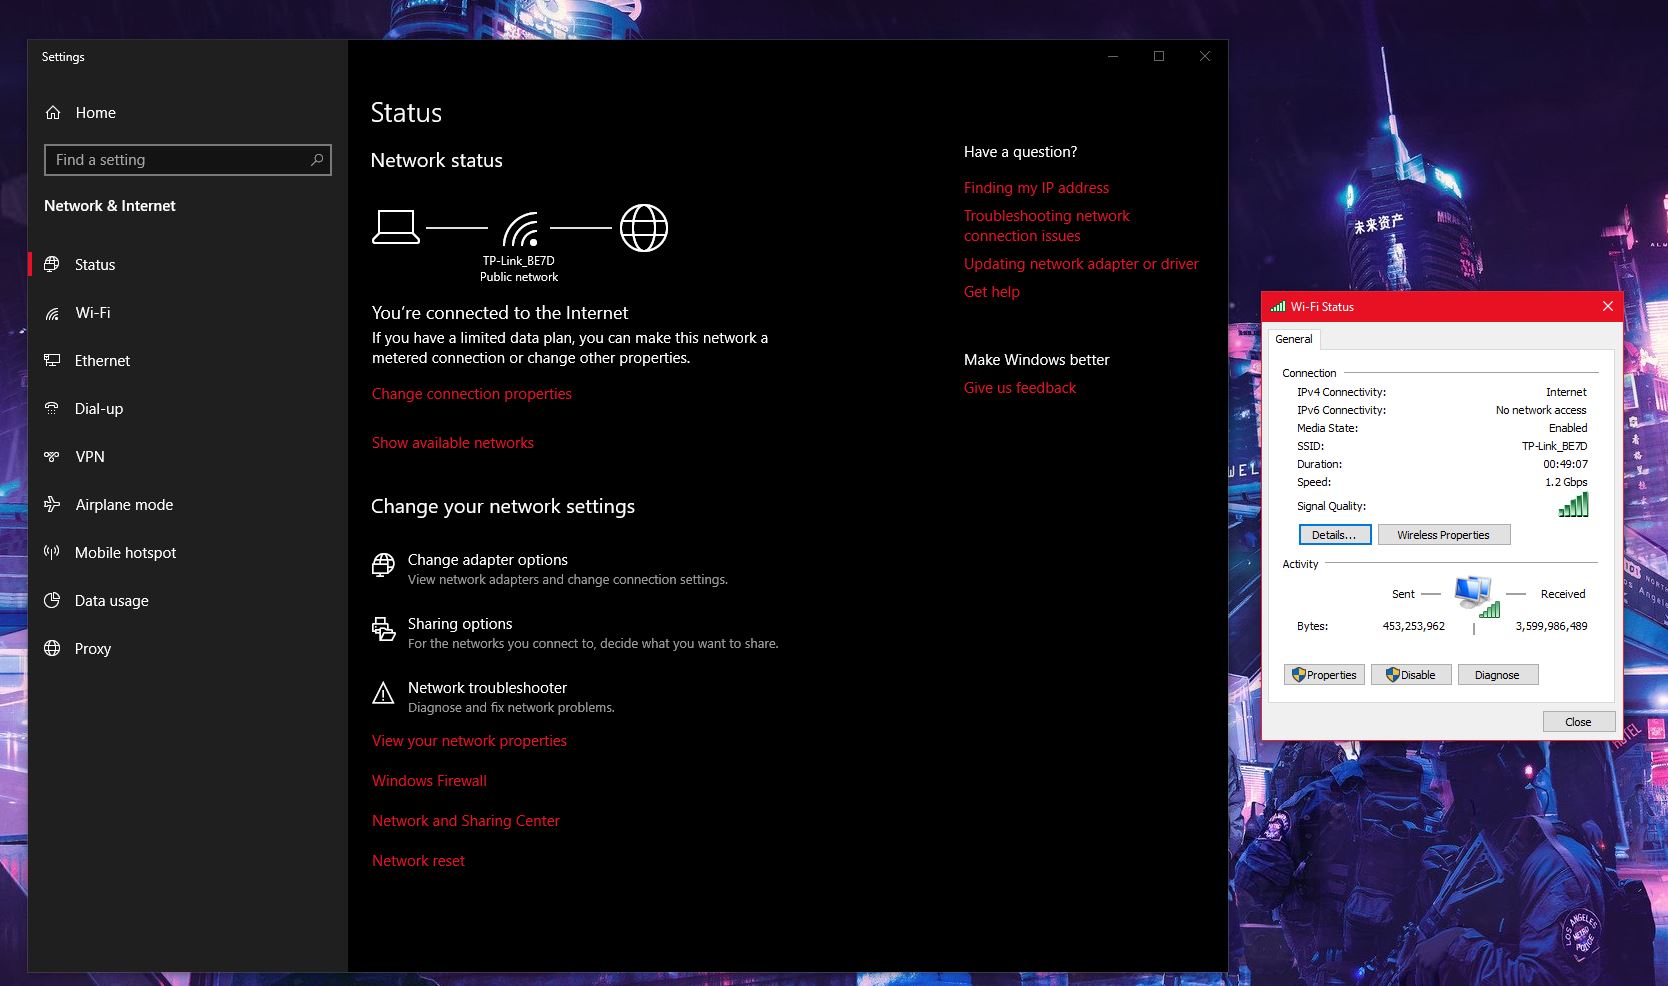Image resolution: width=1668 pixels, height=986 pixels.
Task: Open Wireless Properties button
Action: click(1443, 535)
